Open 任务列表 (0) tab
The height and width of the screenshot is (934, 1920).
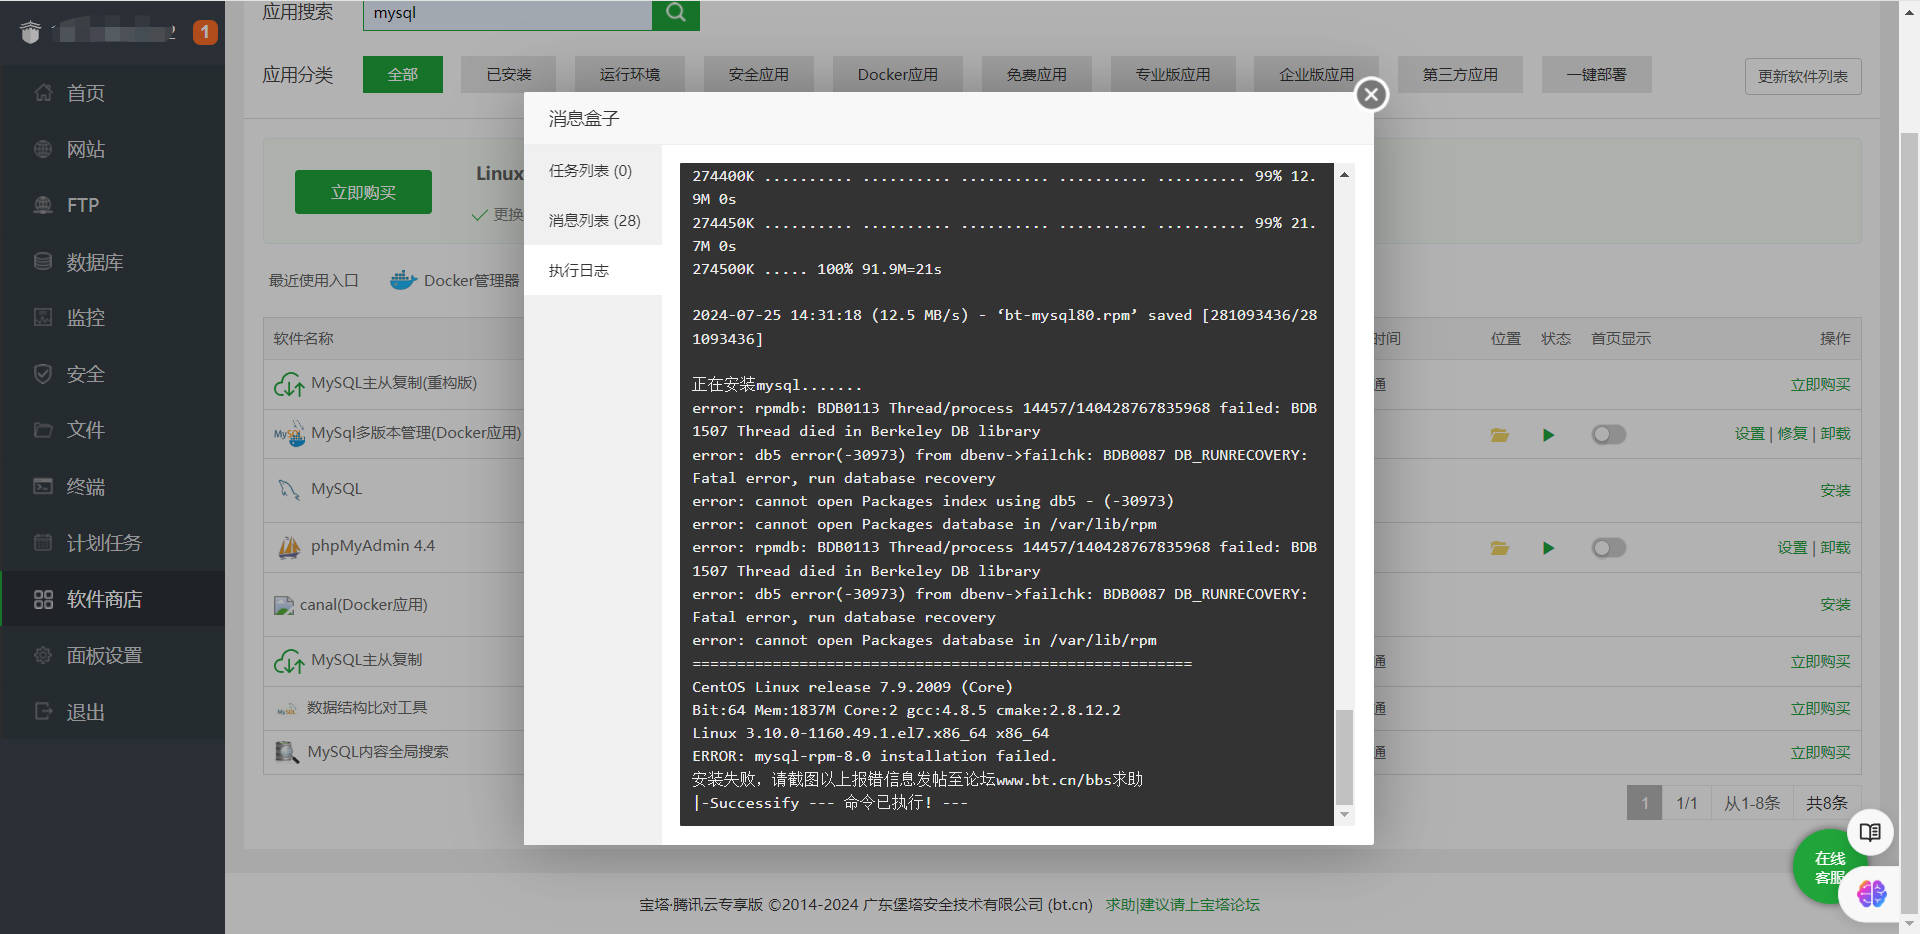(591, 171)
